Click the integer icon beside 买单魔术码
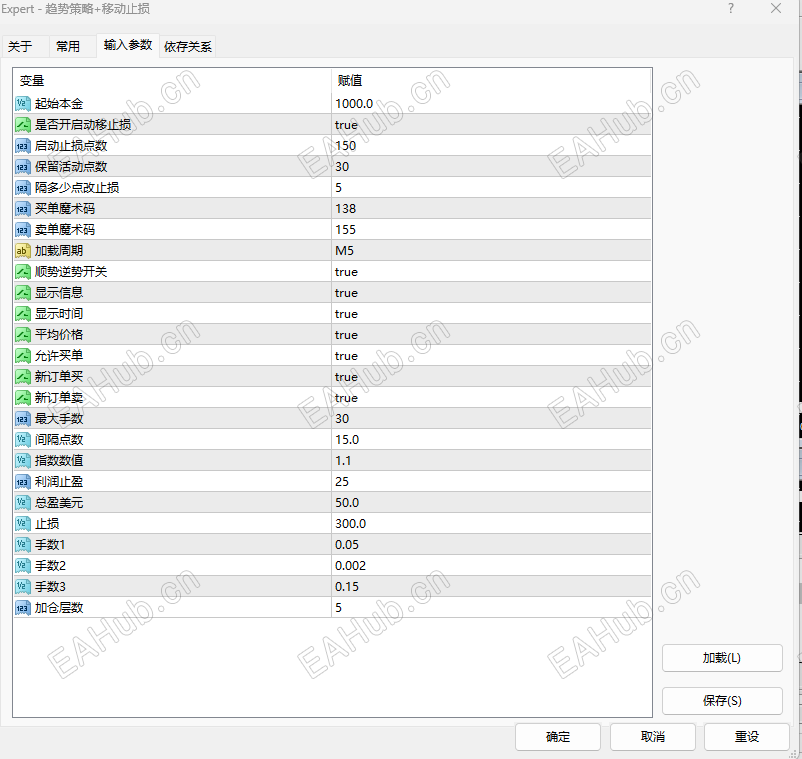The height and width of the screenshot is (759, 802). [x=23, y=209]
